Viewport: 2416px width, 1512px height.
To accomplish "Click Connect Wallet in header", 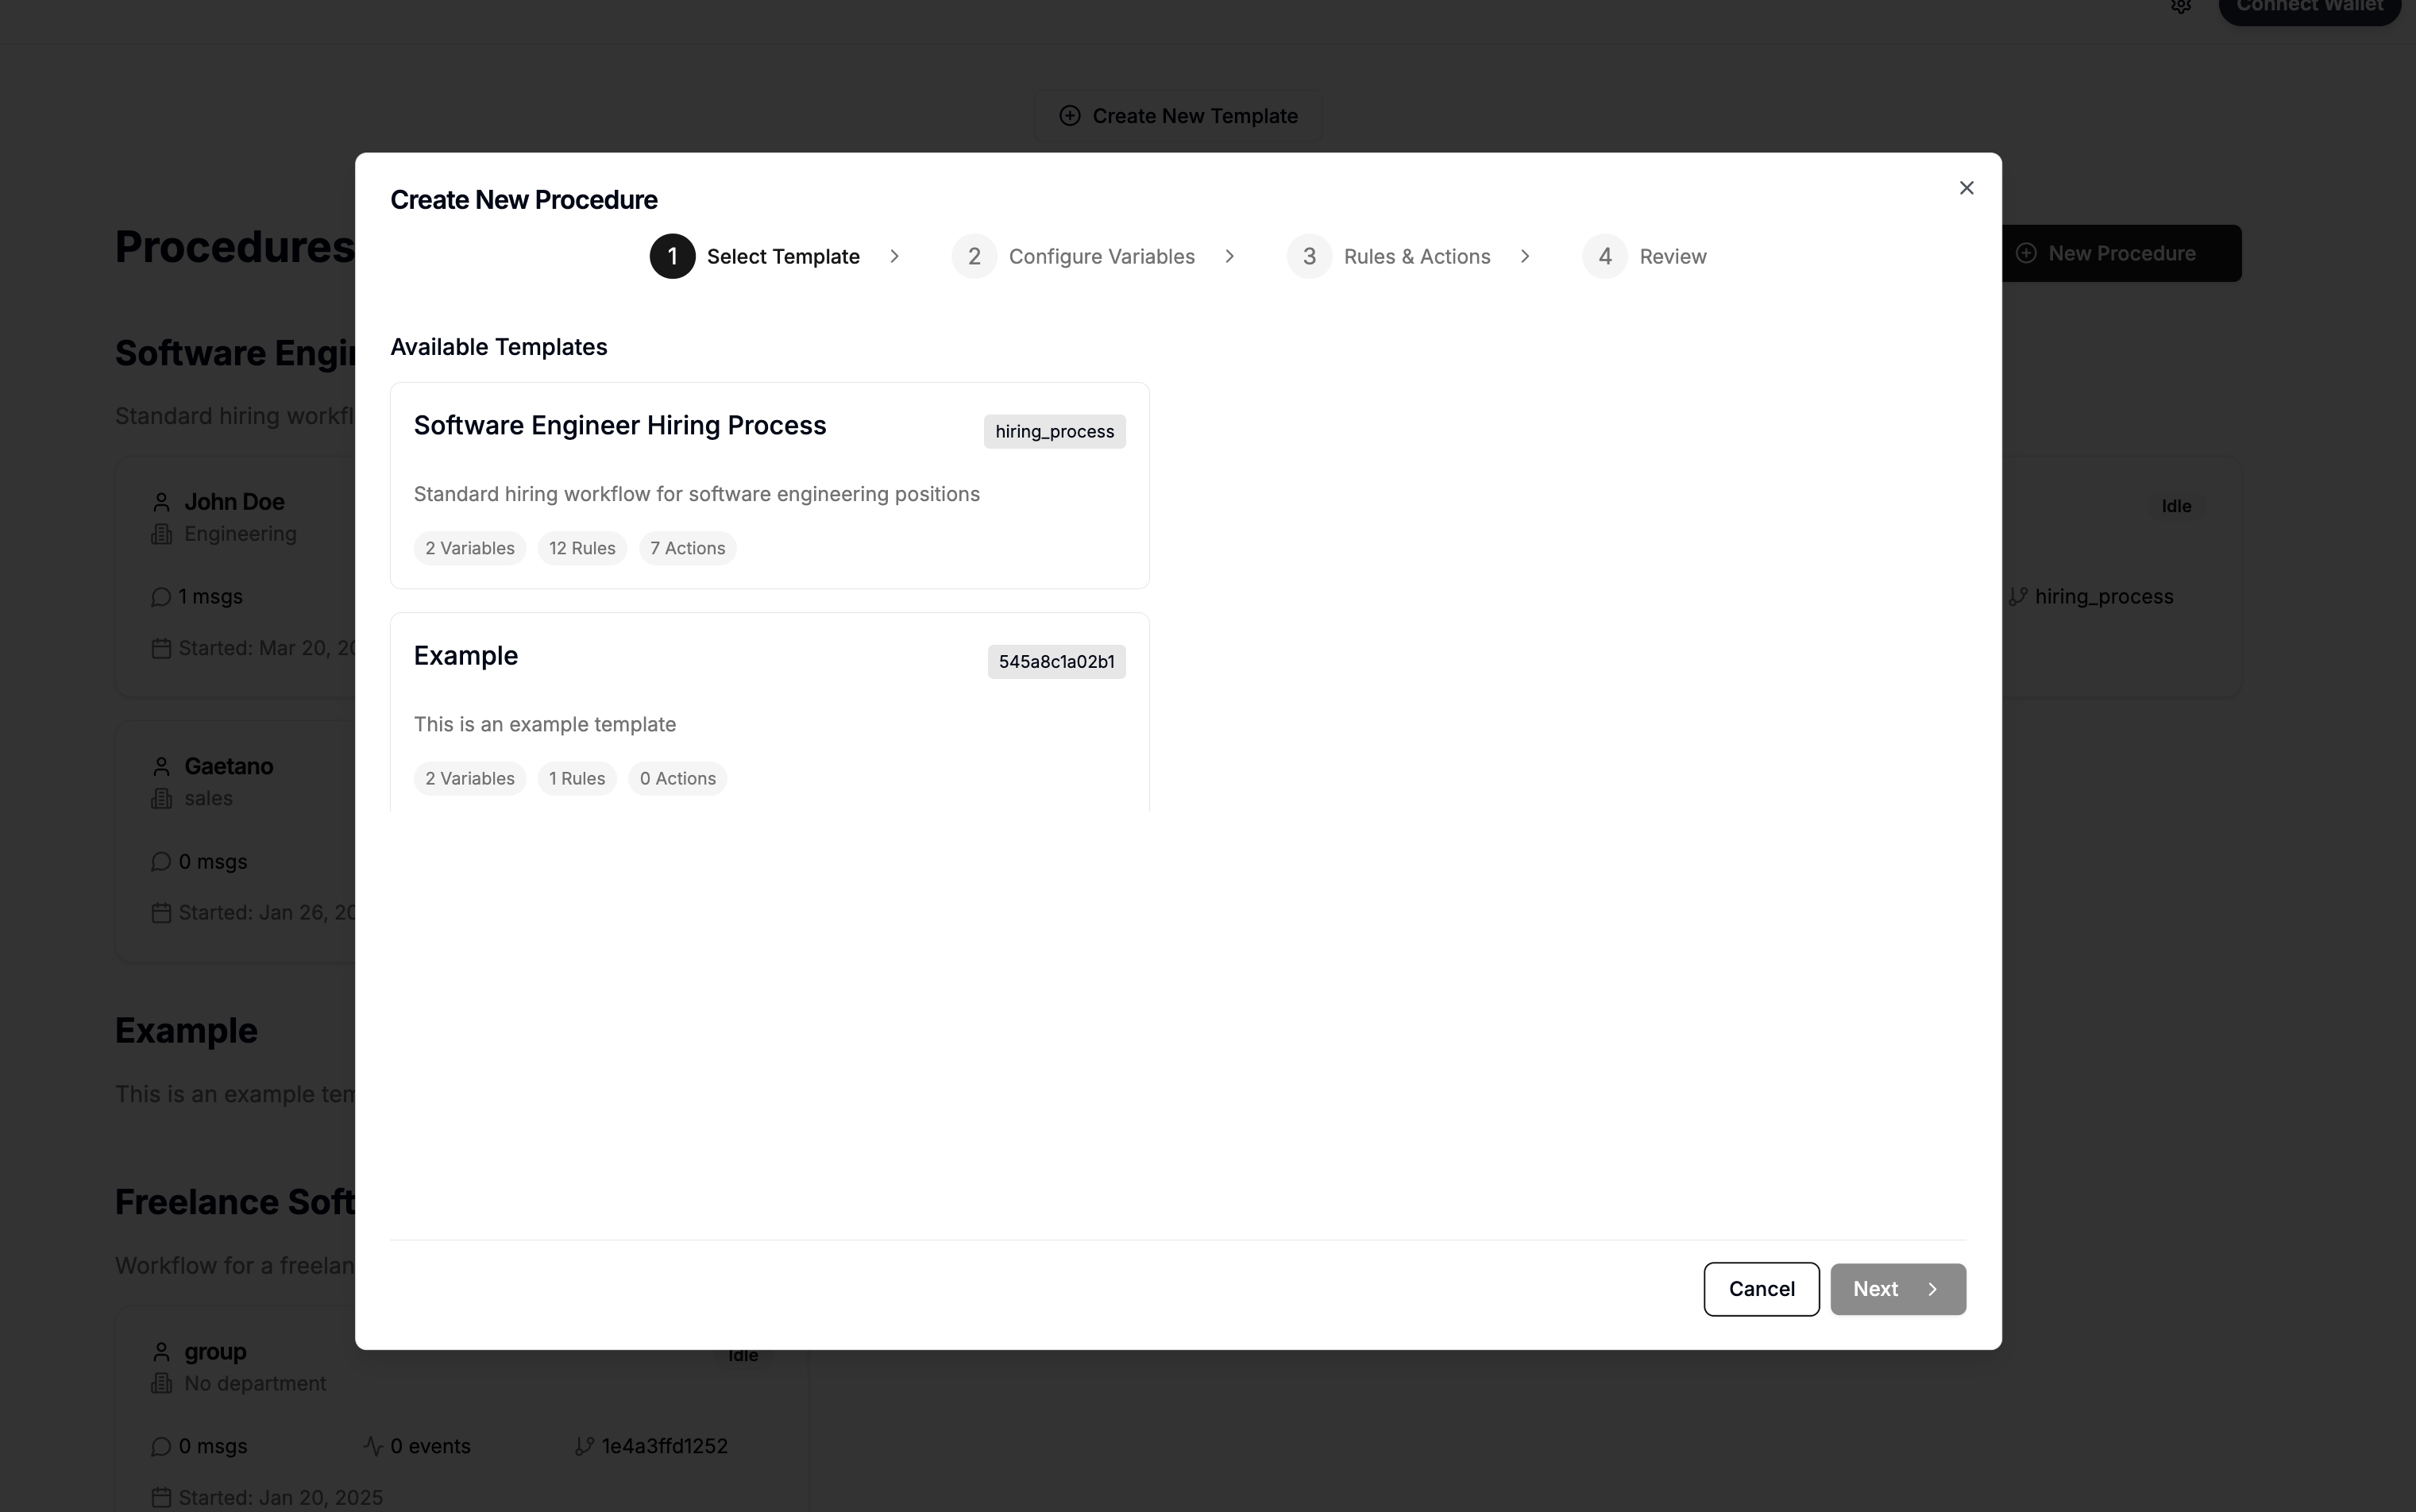I will click(x=2308, y=8).
